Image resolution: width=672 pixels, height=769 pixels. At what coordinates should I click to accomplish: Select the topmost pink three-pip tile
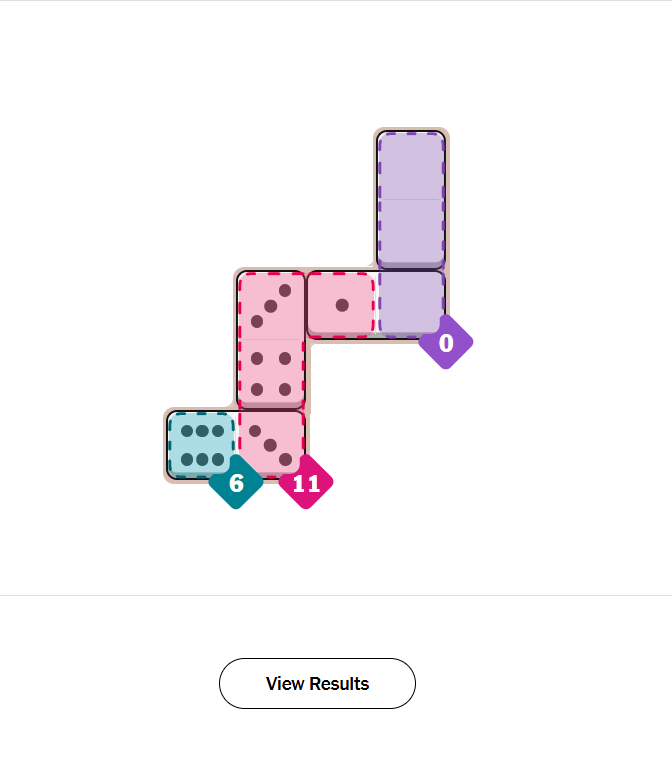[x=271, y=305]
